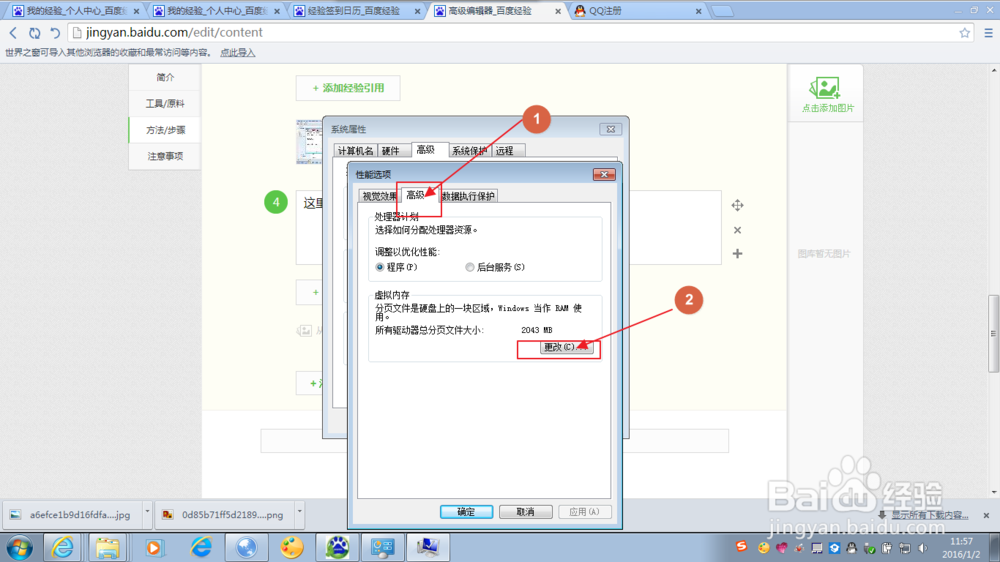Screen dimensions: 1000x562
Task: Open the system properties taskbar icon
Action: click(x=427, y=547)
